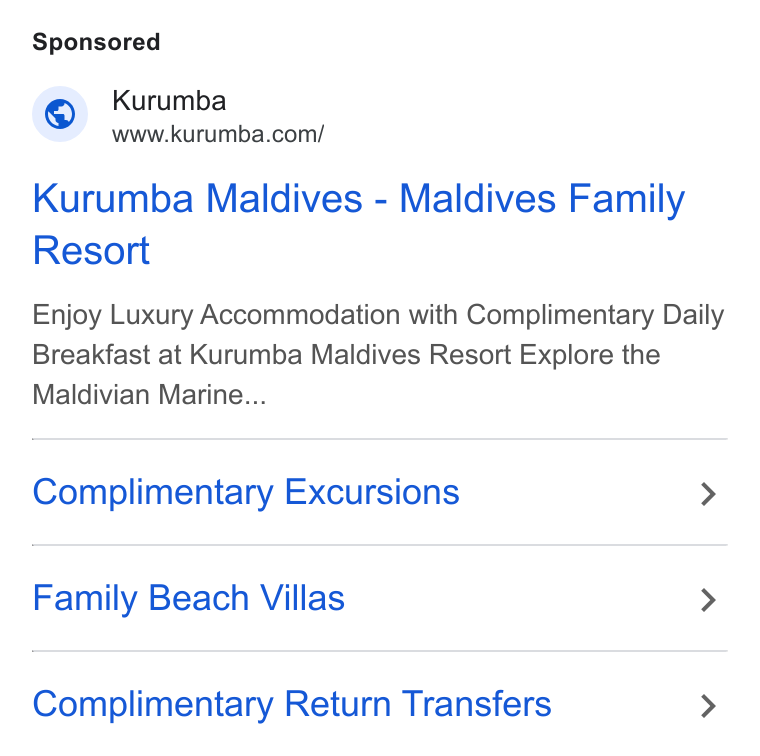Expand the Complimentary Excursions row

coord(380,492)
